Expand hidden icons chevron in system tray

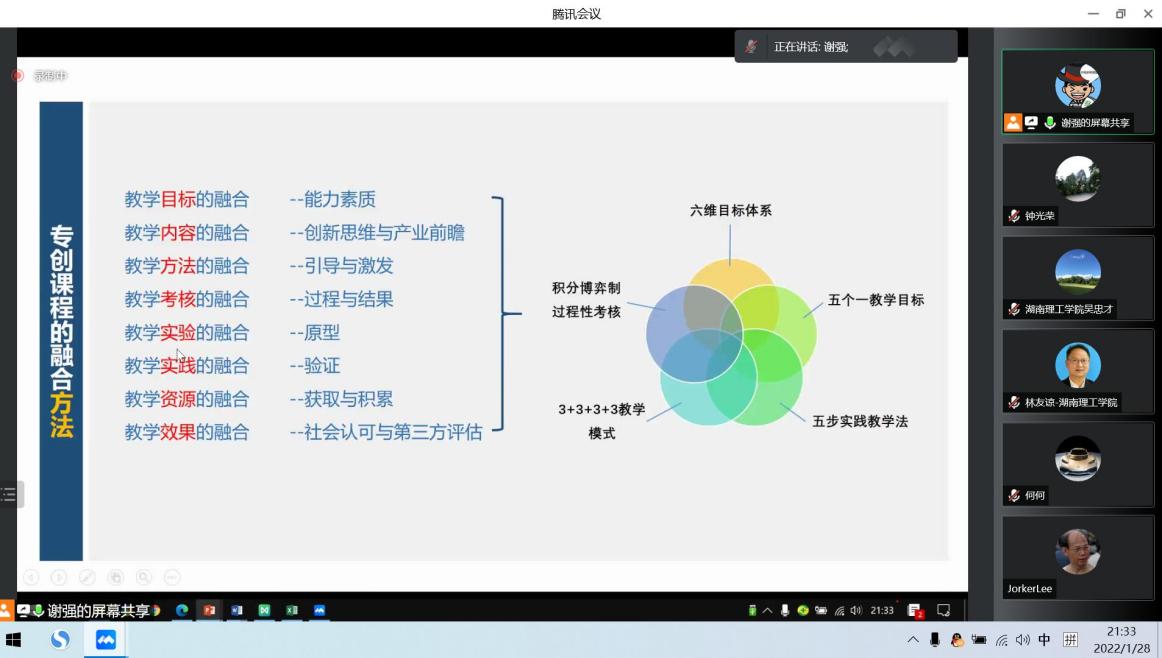pos(914,641)
